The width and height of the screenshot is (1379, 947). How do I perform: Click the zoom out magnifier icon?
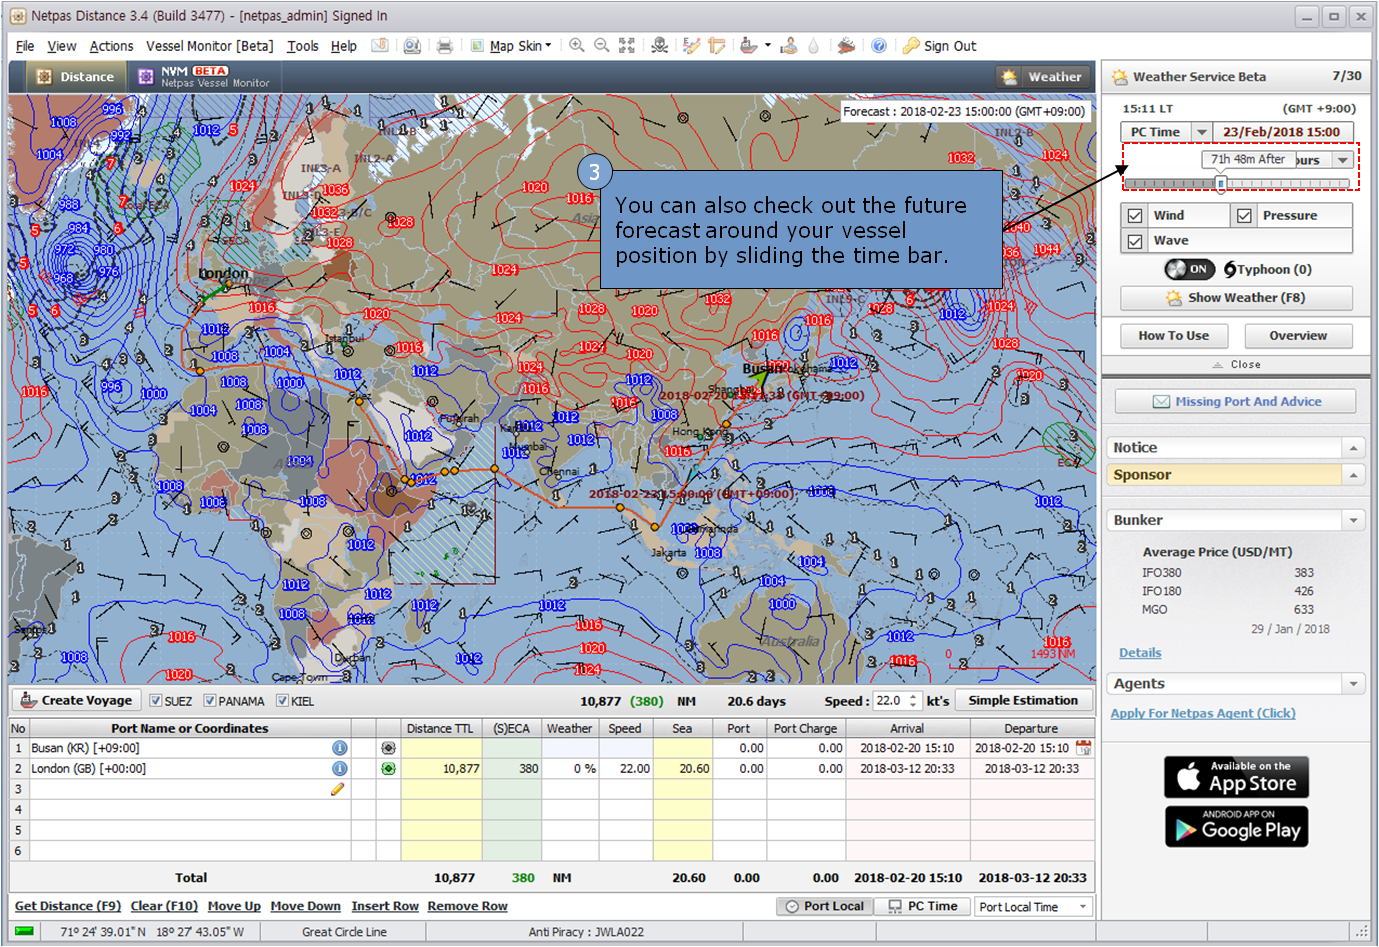click(601, 46)
